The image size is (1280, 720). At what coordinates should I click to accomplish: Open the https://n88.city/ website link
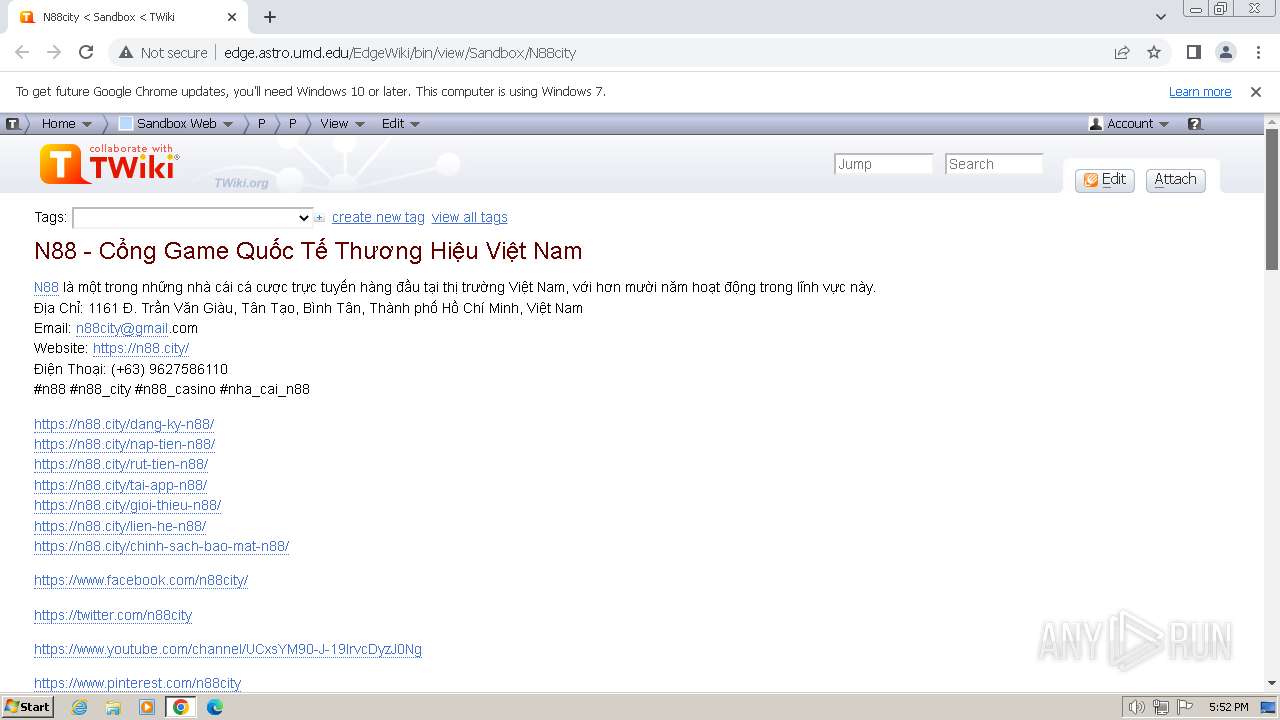point(141,348)
